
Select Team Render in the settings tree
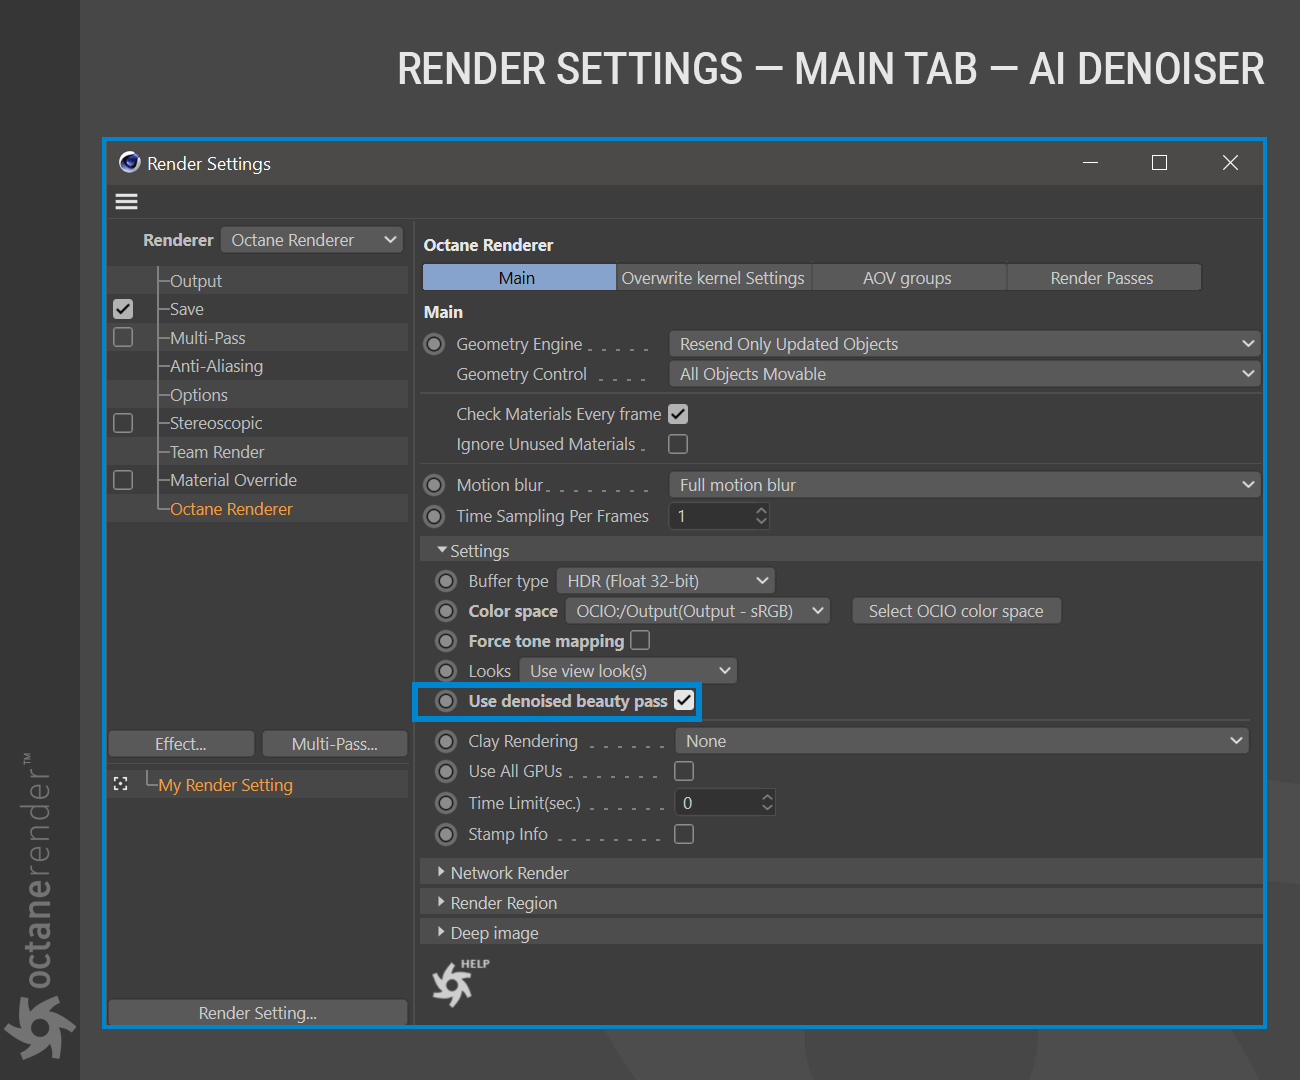pyautogui.click(x=217, y=452)
